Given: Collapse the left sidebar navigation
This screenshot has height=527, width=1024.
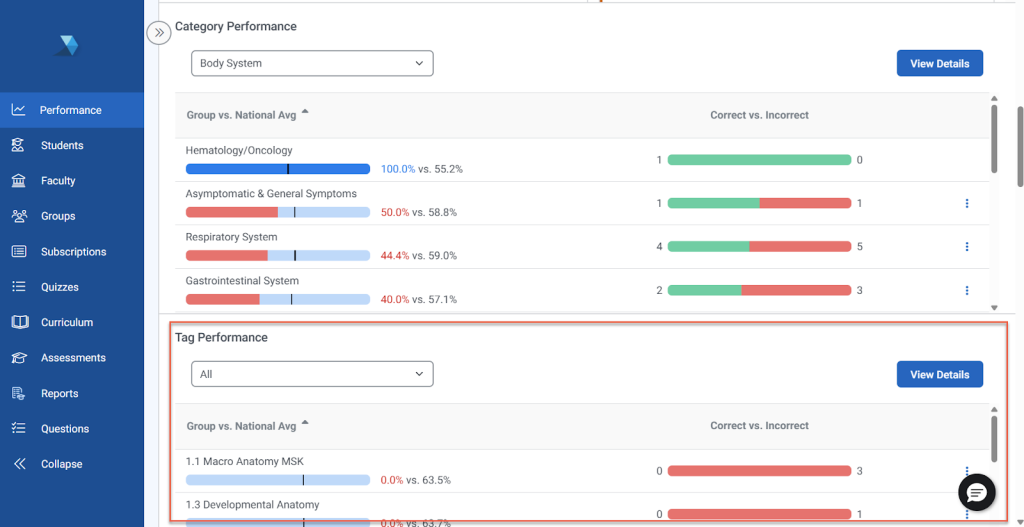Looking at the screenshot, I should [61, 464].
